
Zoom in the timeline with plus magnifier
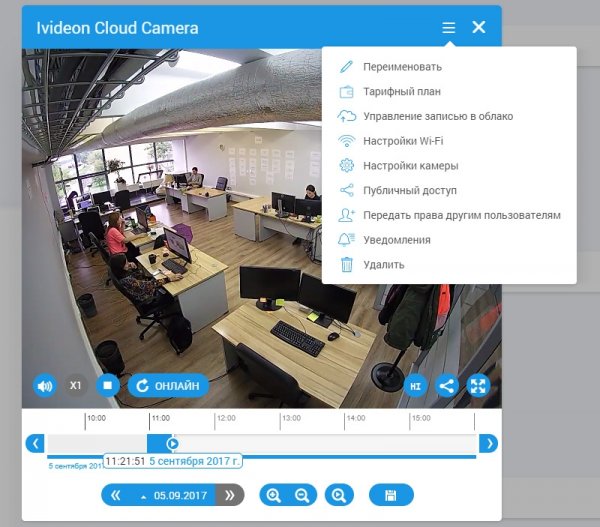[274, 495]
